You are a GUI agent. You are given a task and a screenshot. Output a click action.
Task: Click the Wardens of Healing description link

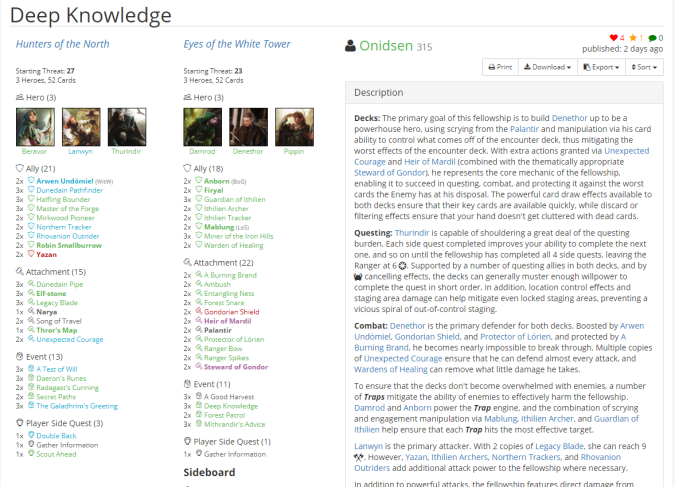pos(391,369)
